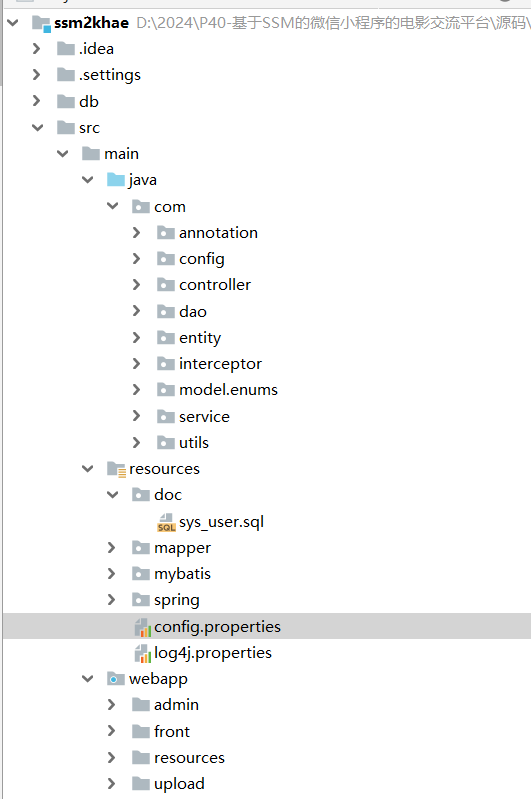Screen dimensions: 531x799
Task: Click the log4j.properties file icon
Action: (x=143, y=653)
